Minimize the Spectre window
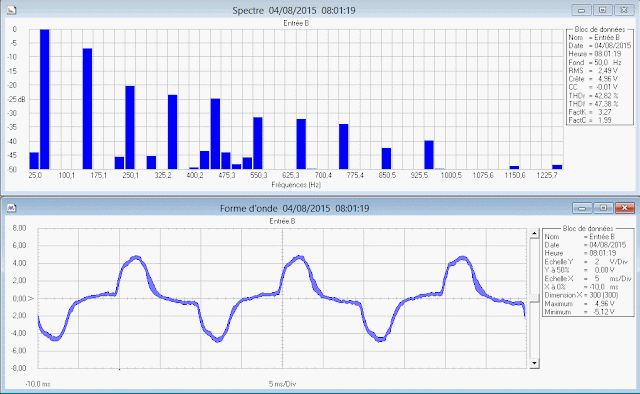The width and height of the screenshot is (640, 394). click(x=582, y=10)
